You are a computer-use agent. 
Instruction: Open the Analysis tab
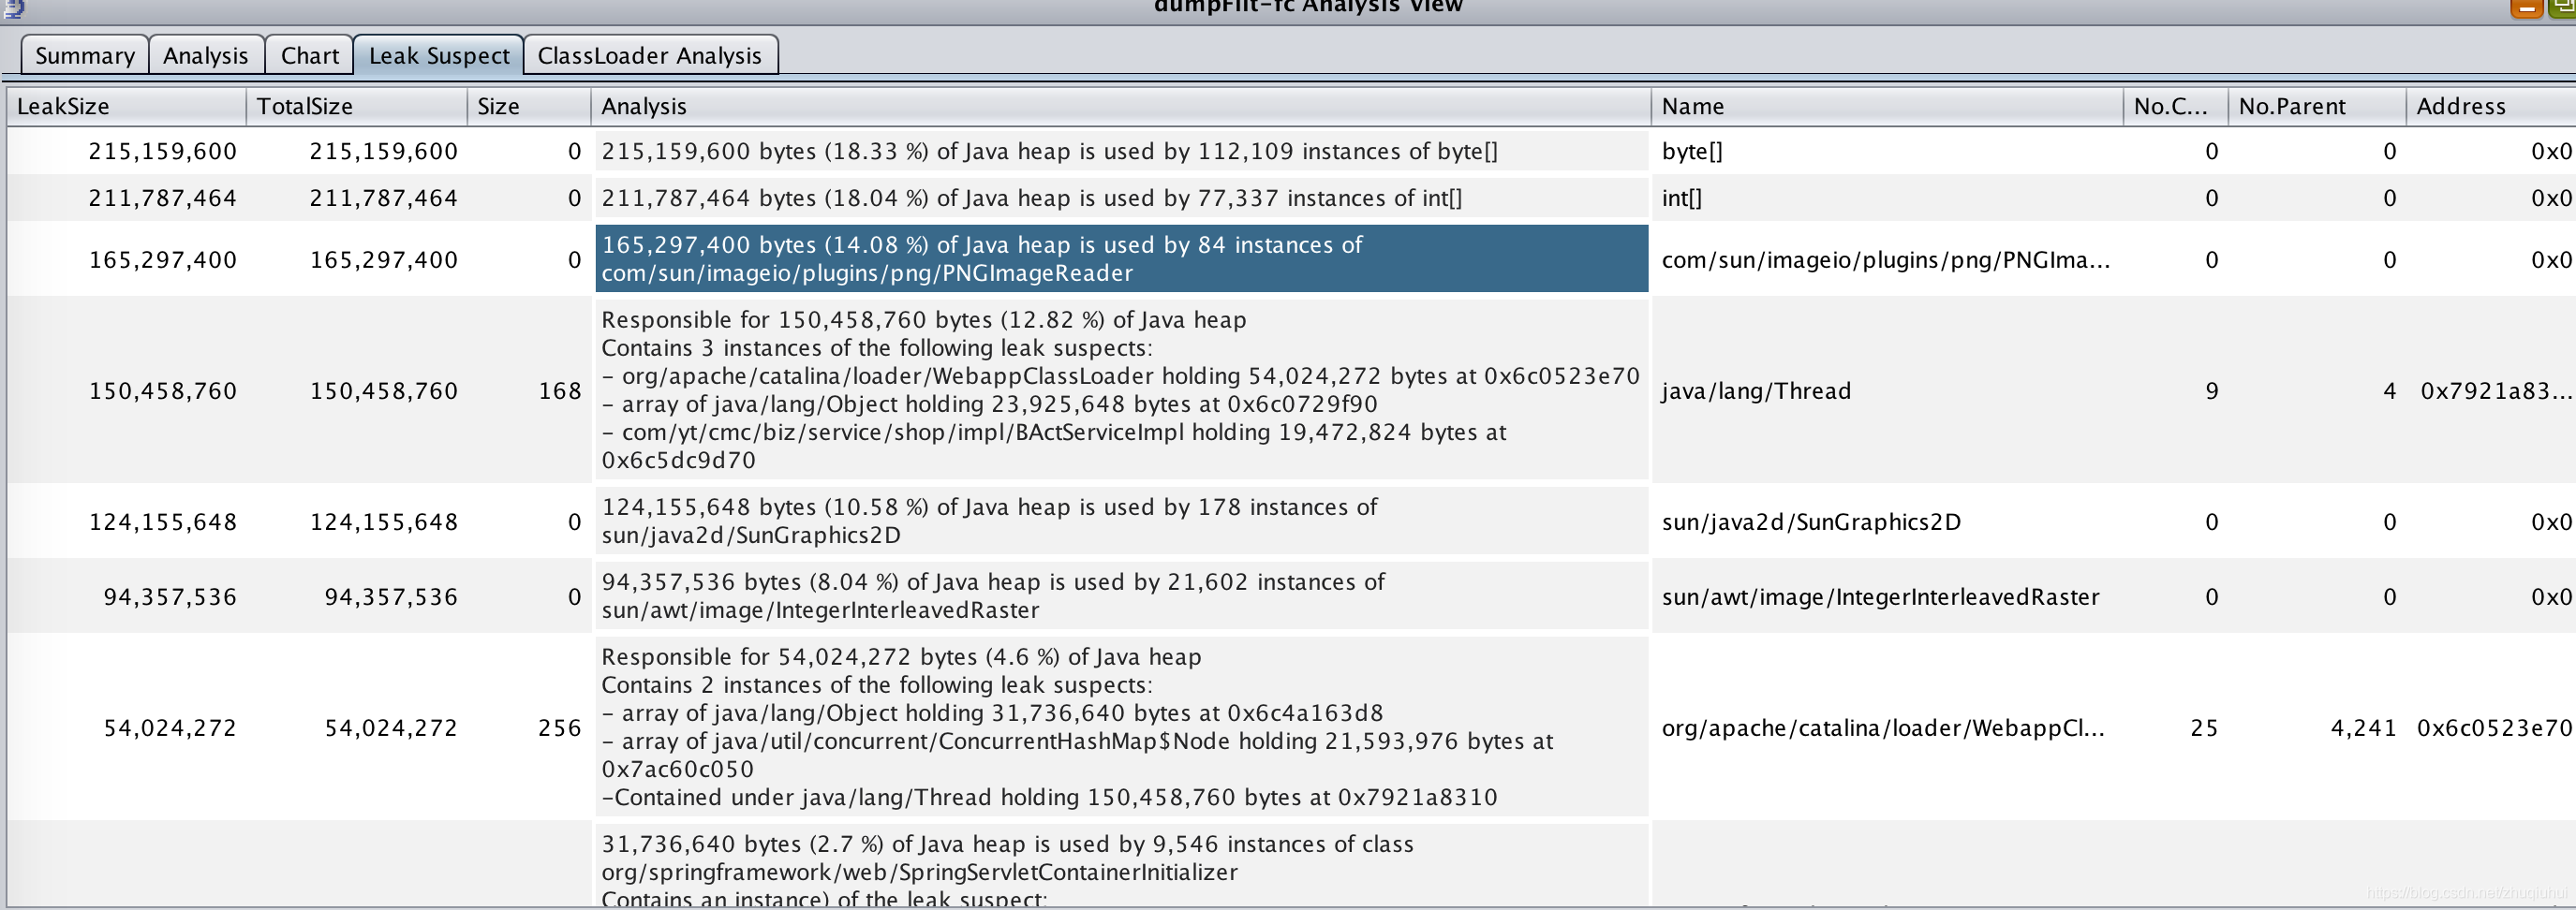tap(206, 55)
